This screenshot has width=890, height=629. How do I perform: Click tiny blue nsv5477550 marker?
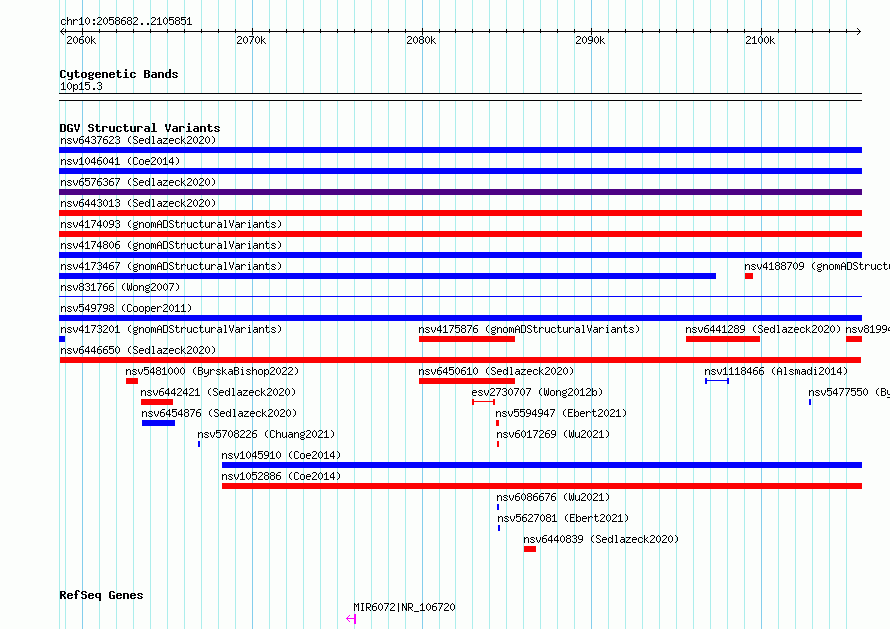coord(810,402)
